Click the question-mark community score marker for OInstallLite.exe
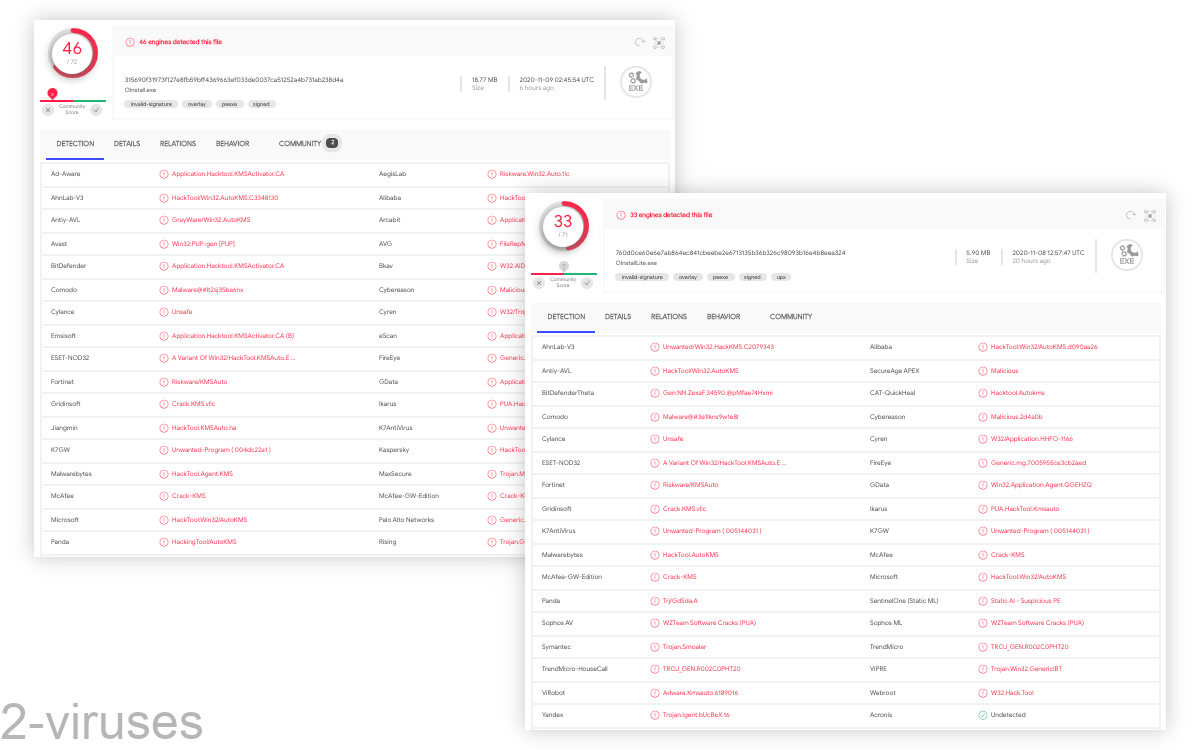 [563, 266]
